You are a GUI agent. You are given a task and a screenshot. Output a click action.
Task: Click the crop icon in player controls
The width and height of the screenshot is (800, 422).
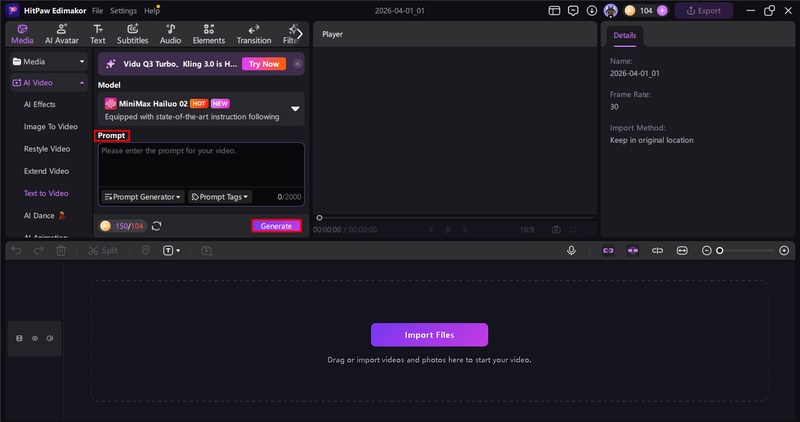573,230
